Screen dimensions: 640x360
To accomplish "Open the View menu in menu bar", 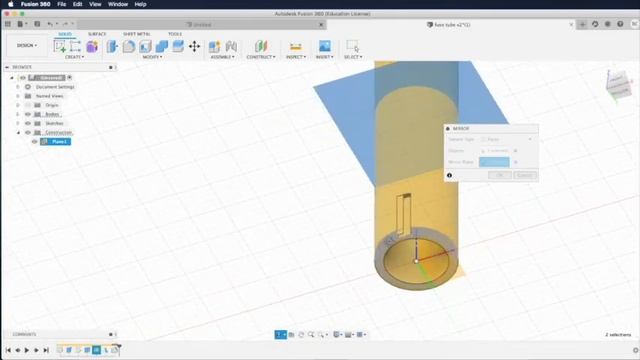I will click(95, 4).
